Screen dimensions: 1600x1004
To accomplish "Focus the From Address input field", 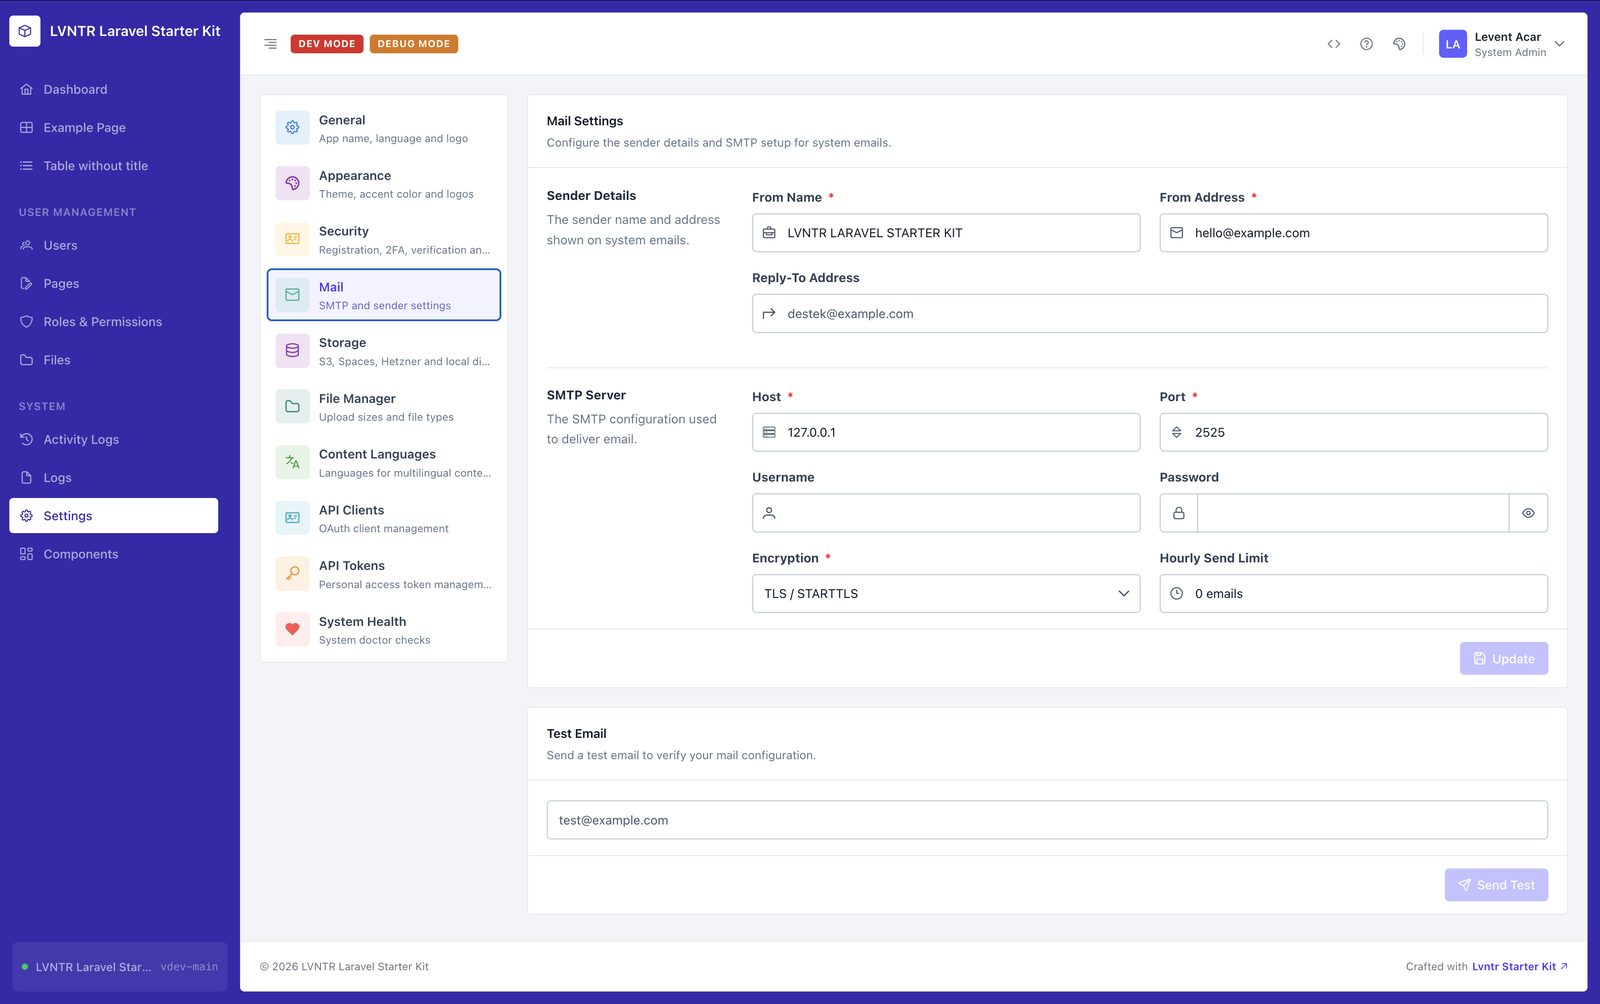I will coord(1353,233).
